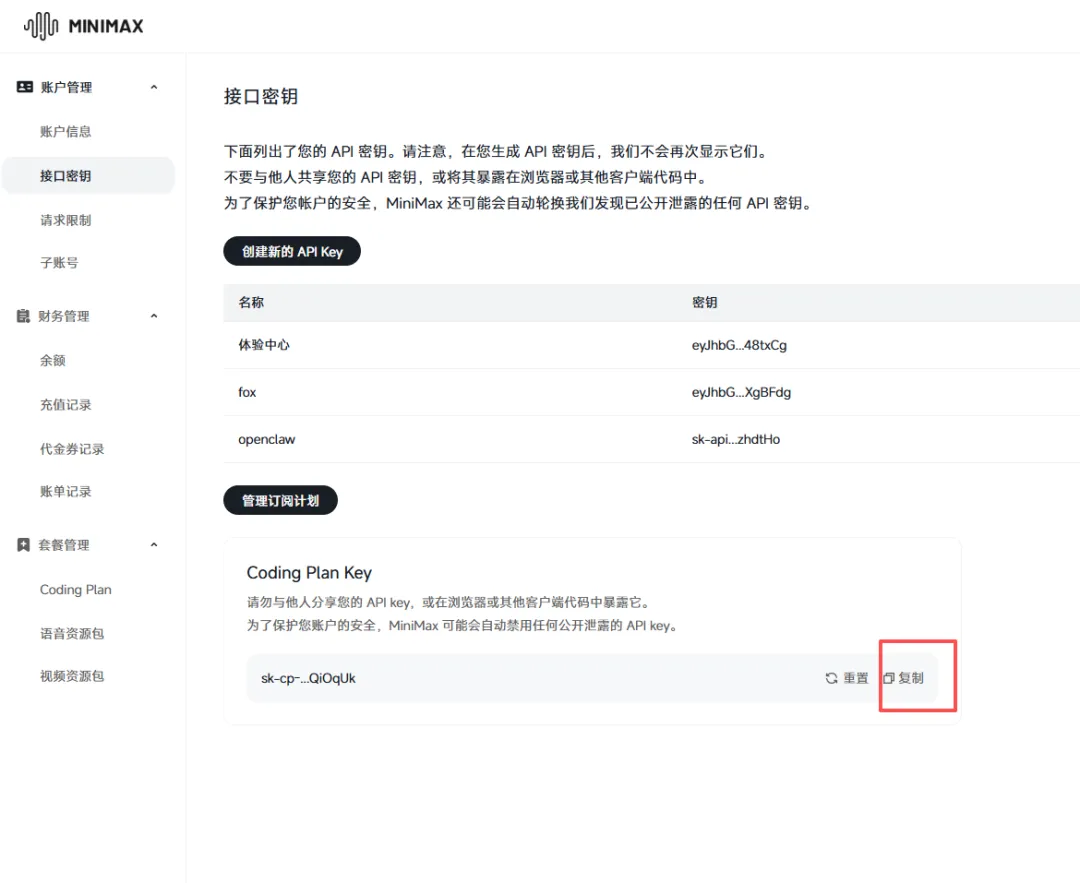Collapse the 财务管理 section chevron
Screen dimensions: 1080x883
point(154,316)
